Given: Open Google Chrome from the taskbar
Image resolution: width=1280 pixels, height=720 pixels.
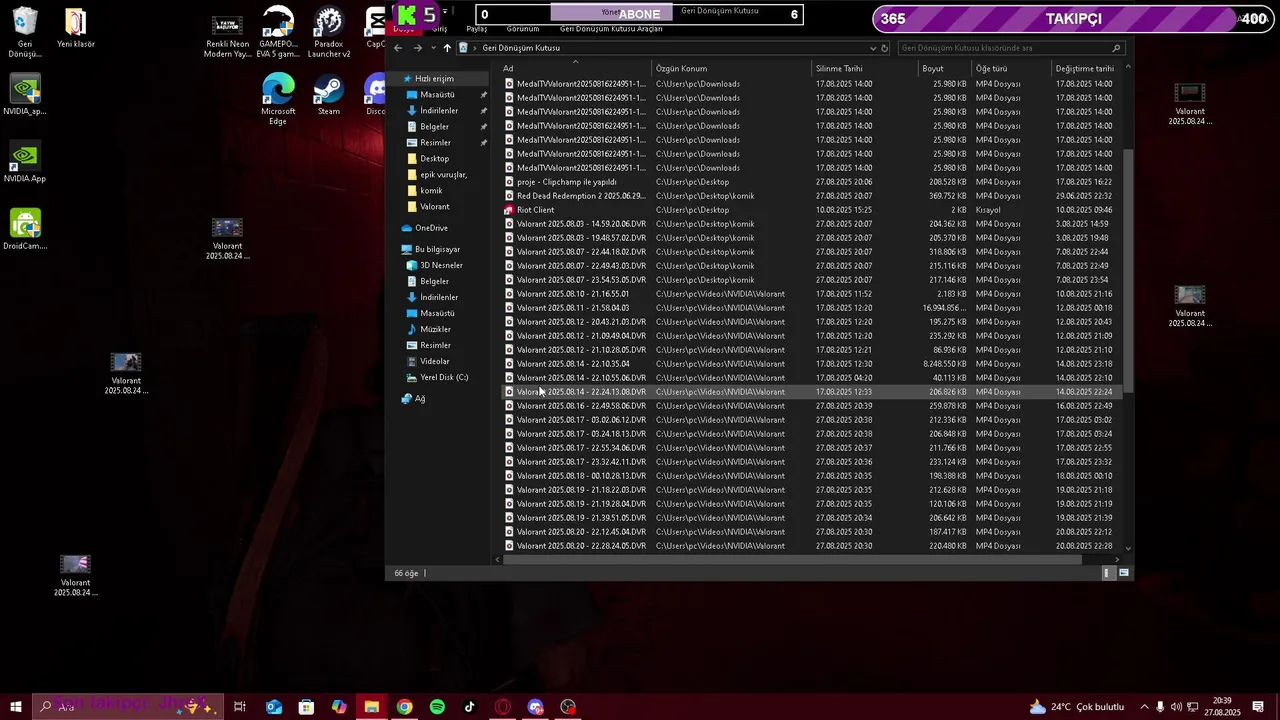Looking at the screenshot, I should click(404, 707).
